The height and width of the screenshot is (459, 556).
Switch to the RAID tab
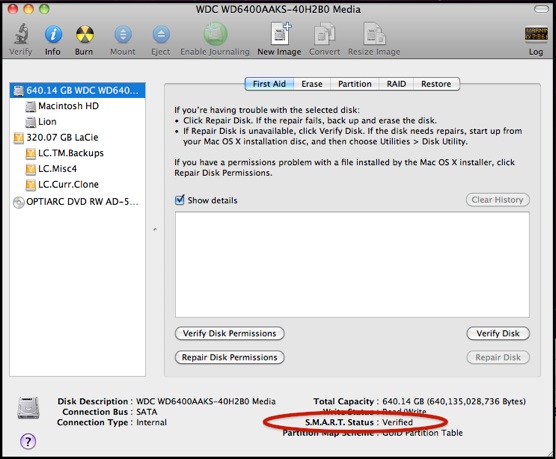[x=396, y=84]
